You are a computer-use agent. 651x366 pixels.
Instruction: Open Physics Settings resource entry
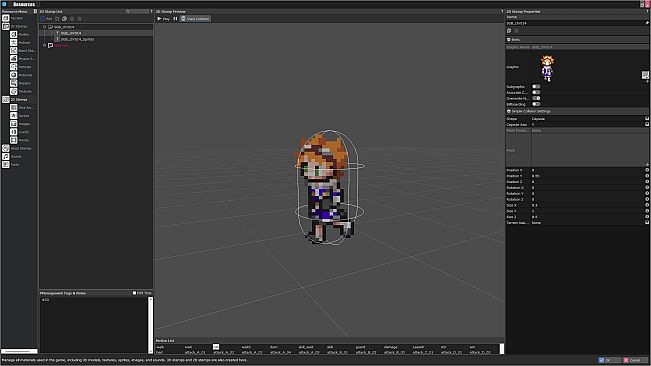pyautogui.click(x=22, y=59)
